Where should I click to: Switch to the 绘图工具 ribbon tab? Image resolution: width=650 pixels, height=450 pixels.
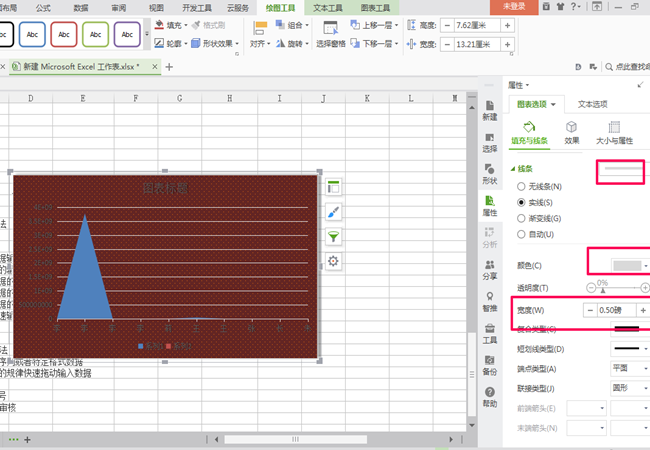tap(280, 8)
